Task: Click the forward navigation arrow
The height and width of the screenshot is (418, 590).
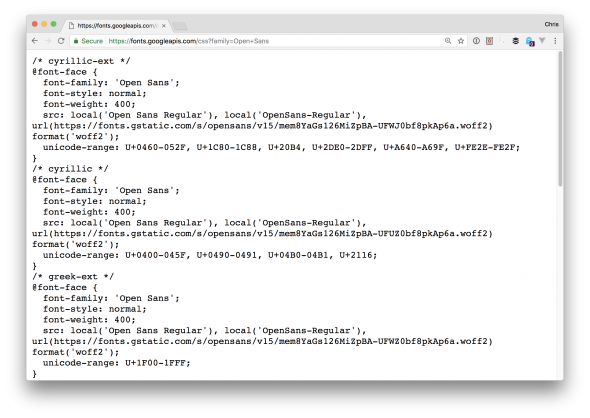Action: (48, 41)
